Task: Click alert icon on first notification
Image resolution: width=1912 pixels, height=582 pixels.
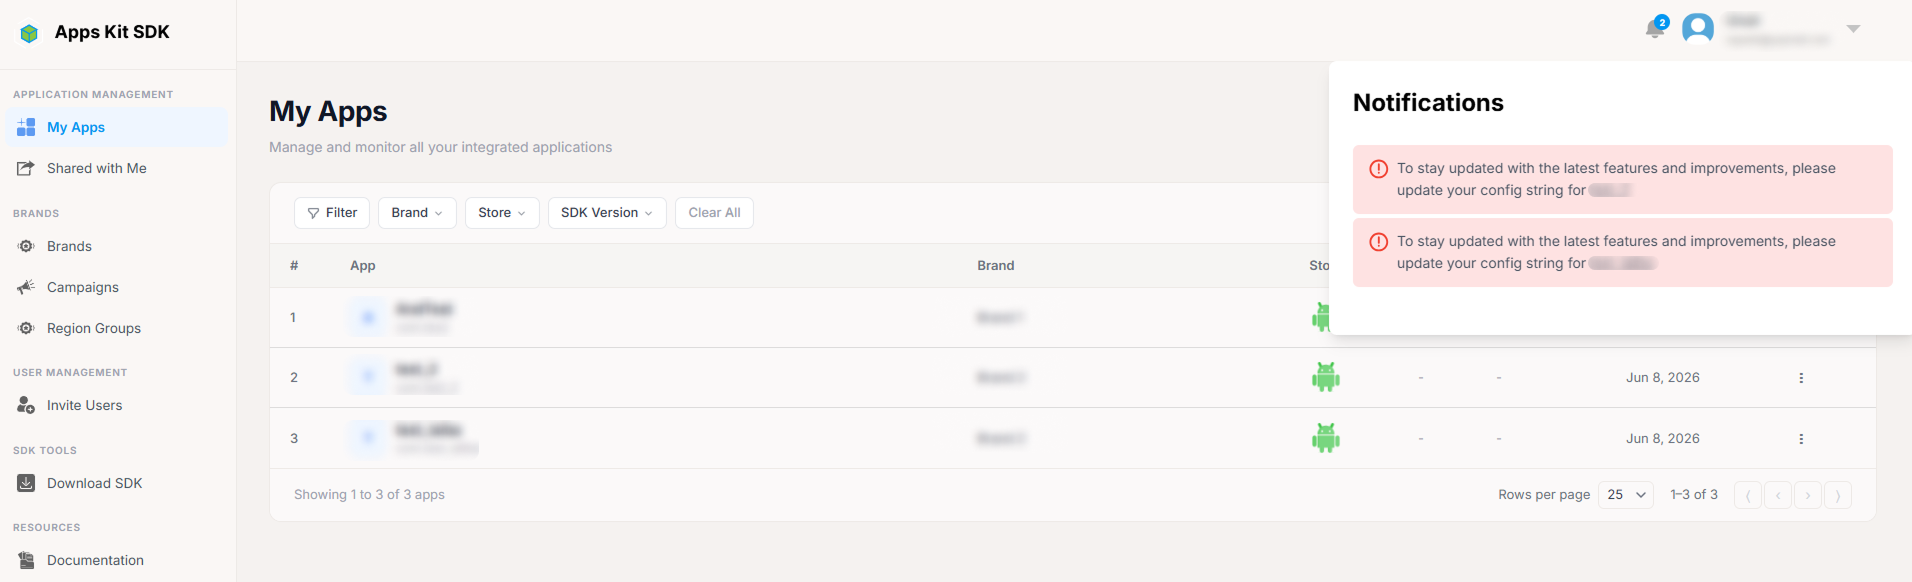Action: point(1378,169)
